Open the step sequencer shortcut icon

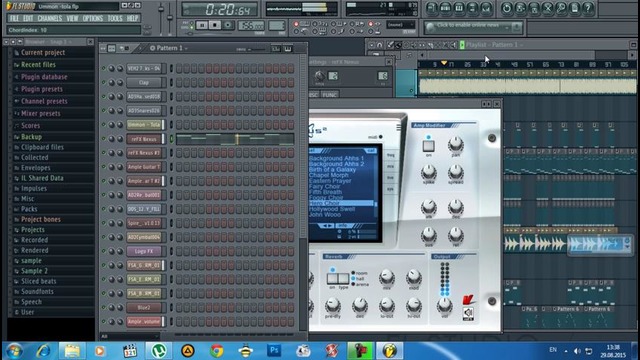[445, 8]
